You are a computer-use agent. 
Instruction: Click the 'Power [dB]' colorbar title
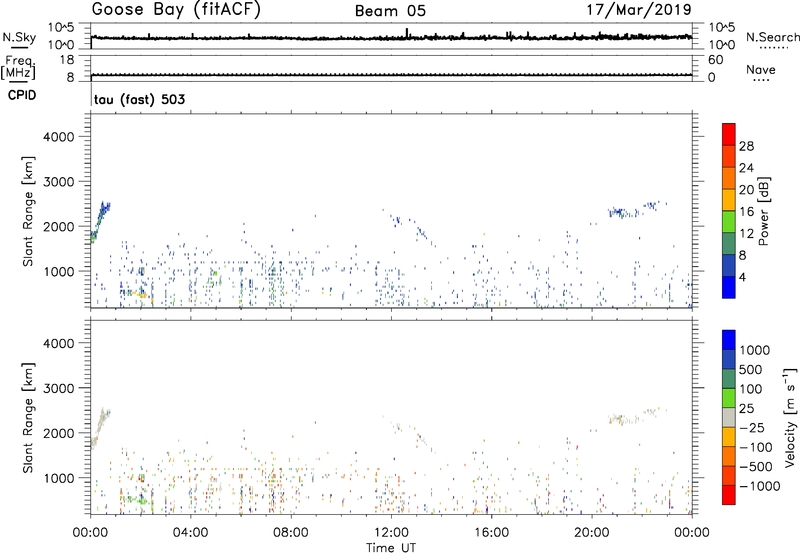coord(763,211)
